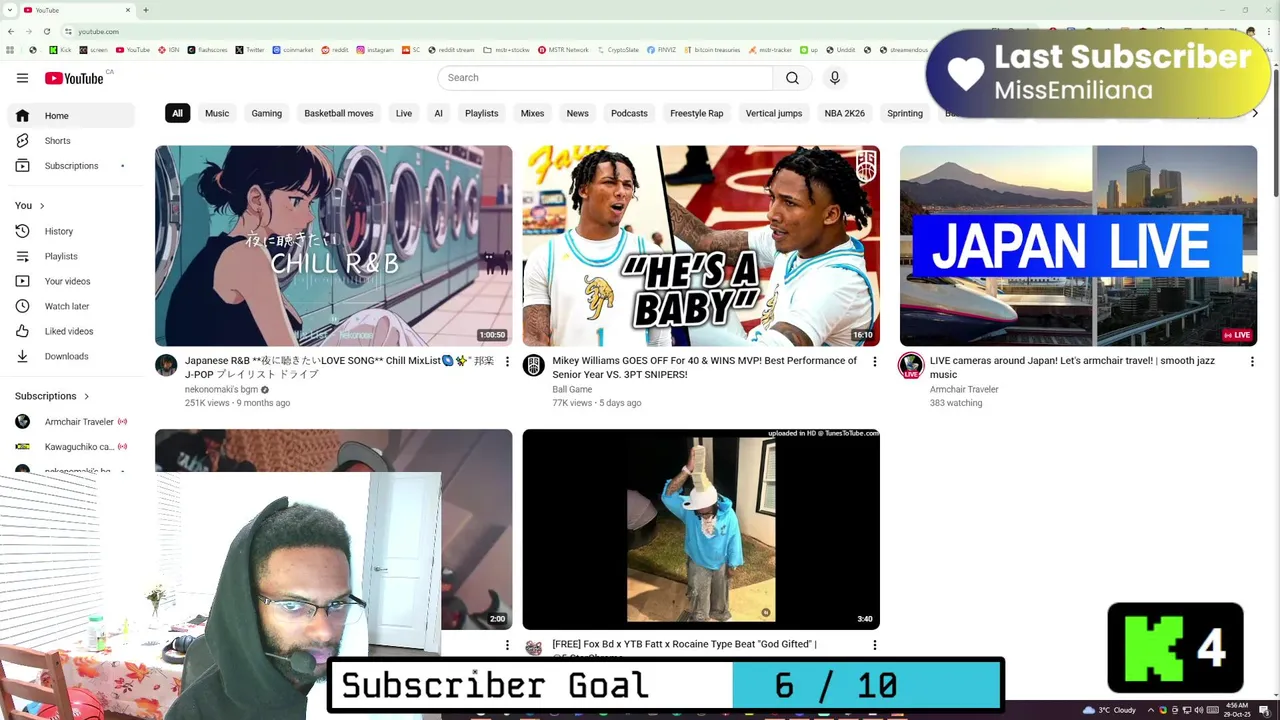Open options menu for Japanese R&B video

507,361
